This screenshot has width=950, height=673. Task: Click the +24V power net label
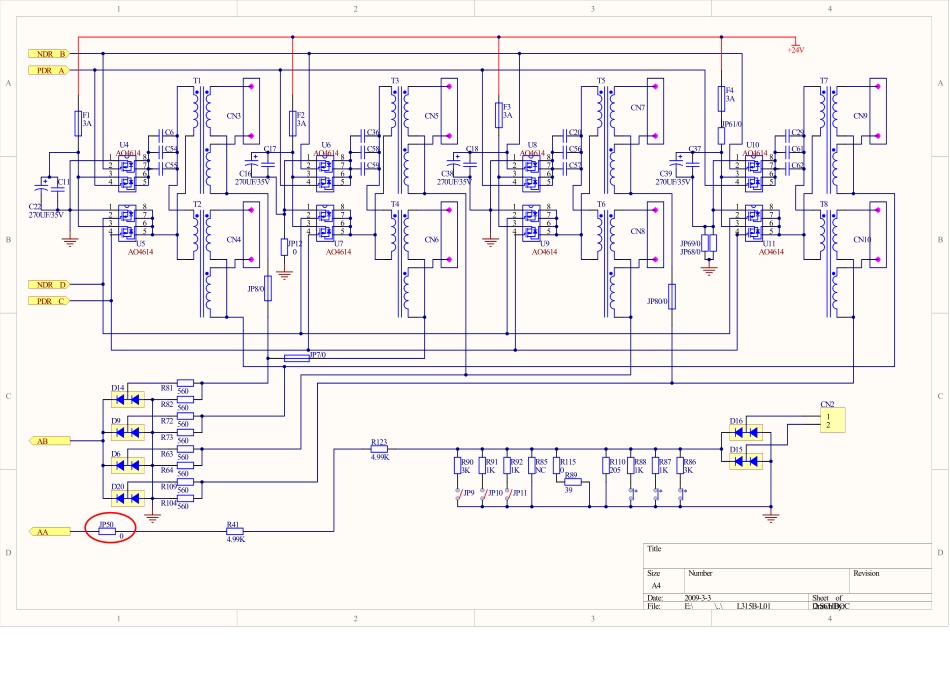(796, 49)
